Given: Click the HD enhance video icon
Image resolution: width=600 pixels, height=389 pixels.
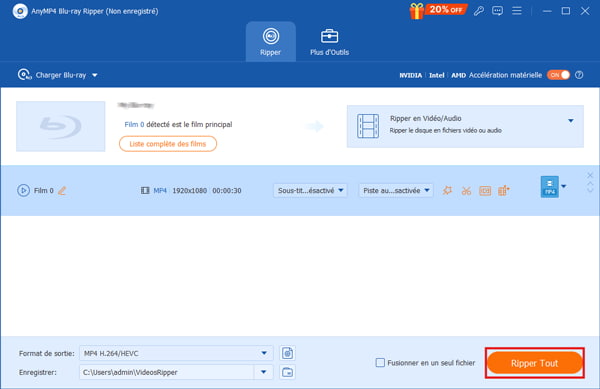Looking at the screenshot, I should click(x=485, y=190).
